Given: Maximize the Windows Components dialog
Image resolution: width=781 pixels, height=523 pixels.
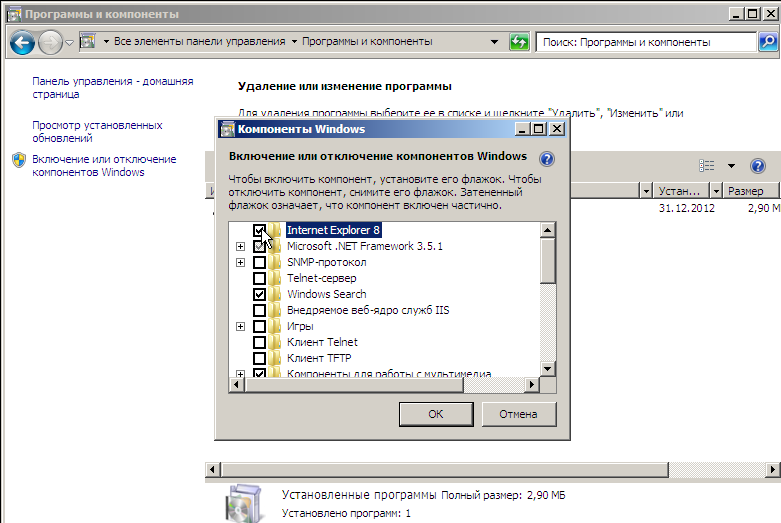Looking at the screenshot, I should [538, 129].
